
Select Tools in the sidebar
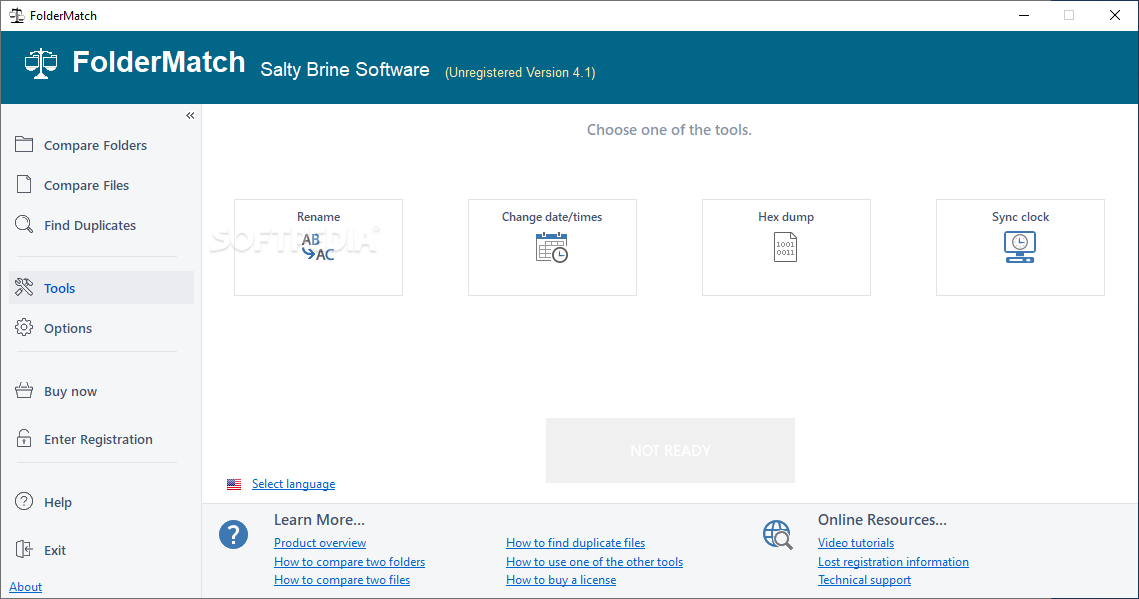[x=101, y=288]
